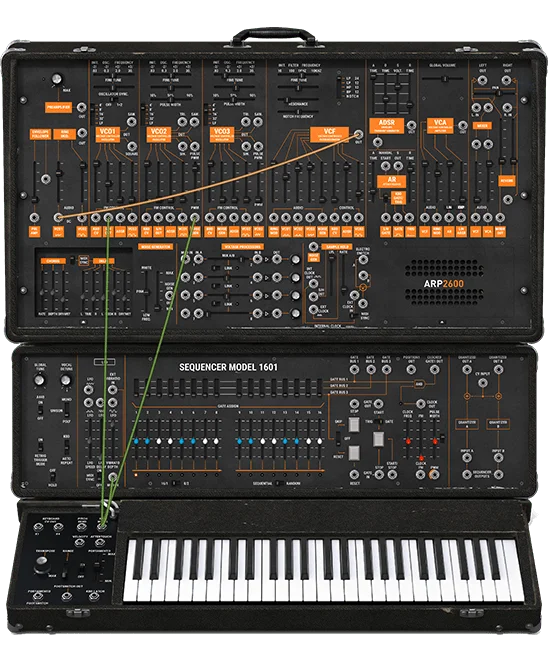This screenshot has width=548, height=662.
Task: Click the sequencer GATE BUS 3 jack
Action: click(386, 370)
